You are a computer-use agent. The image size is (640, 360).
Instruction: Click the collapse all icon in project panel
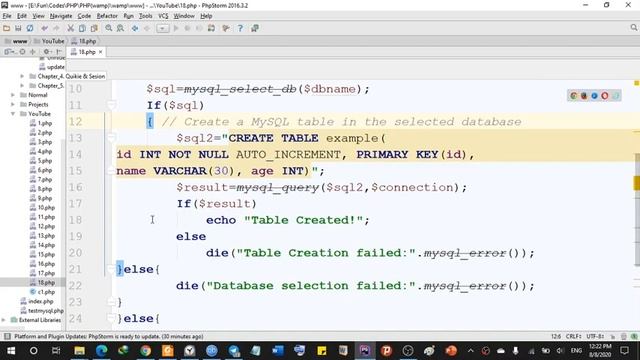33,52
